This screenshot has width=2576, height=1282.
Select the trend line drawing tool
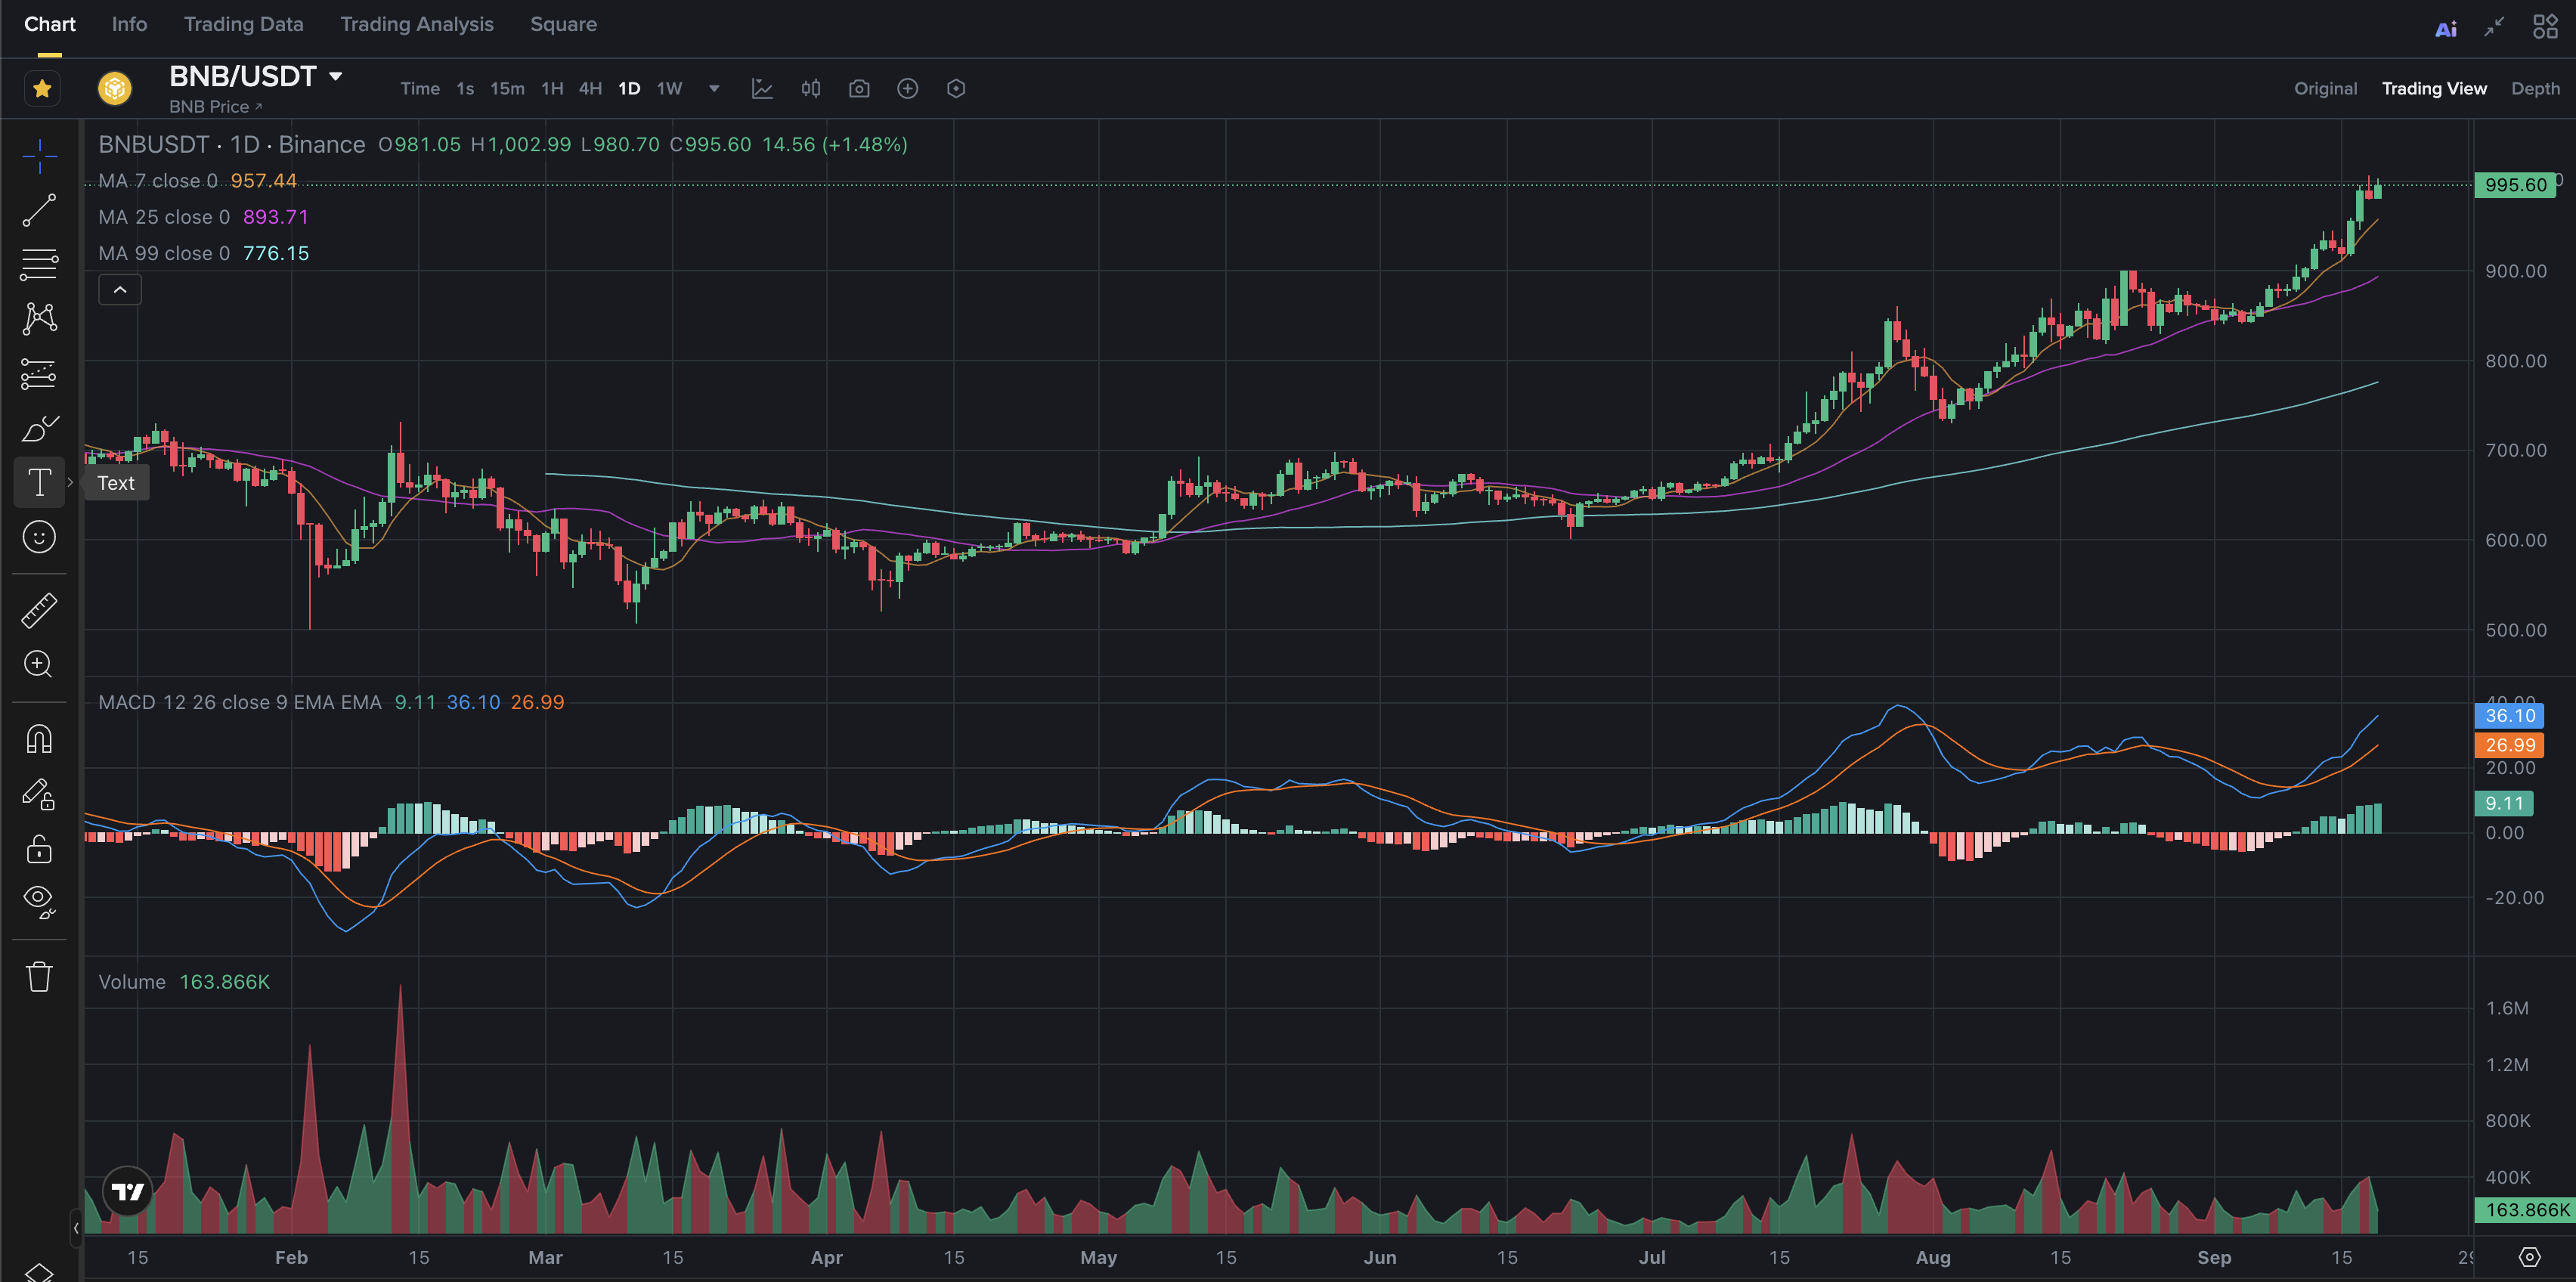click(39, 211)
